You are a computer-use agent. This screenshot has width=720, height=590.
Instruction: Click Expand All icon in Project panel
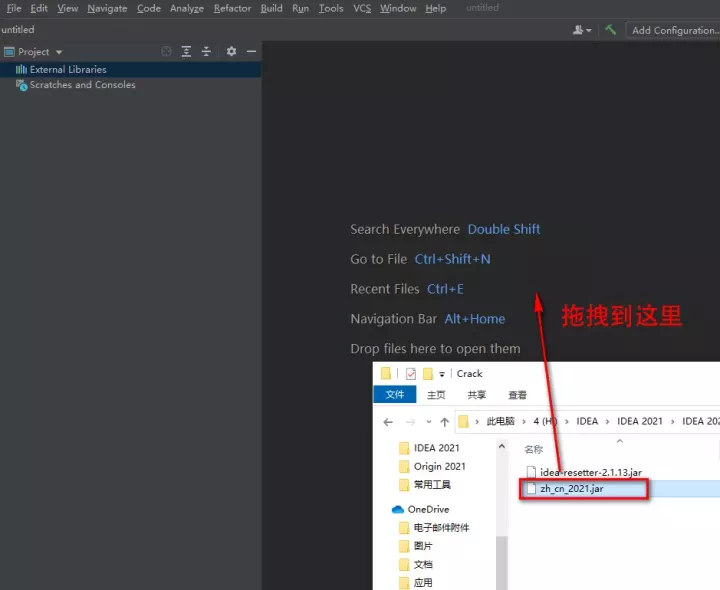pos(187,51)
